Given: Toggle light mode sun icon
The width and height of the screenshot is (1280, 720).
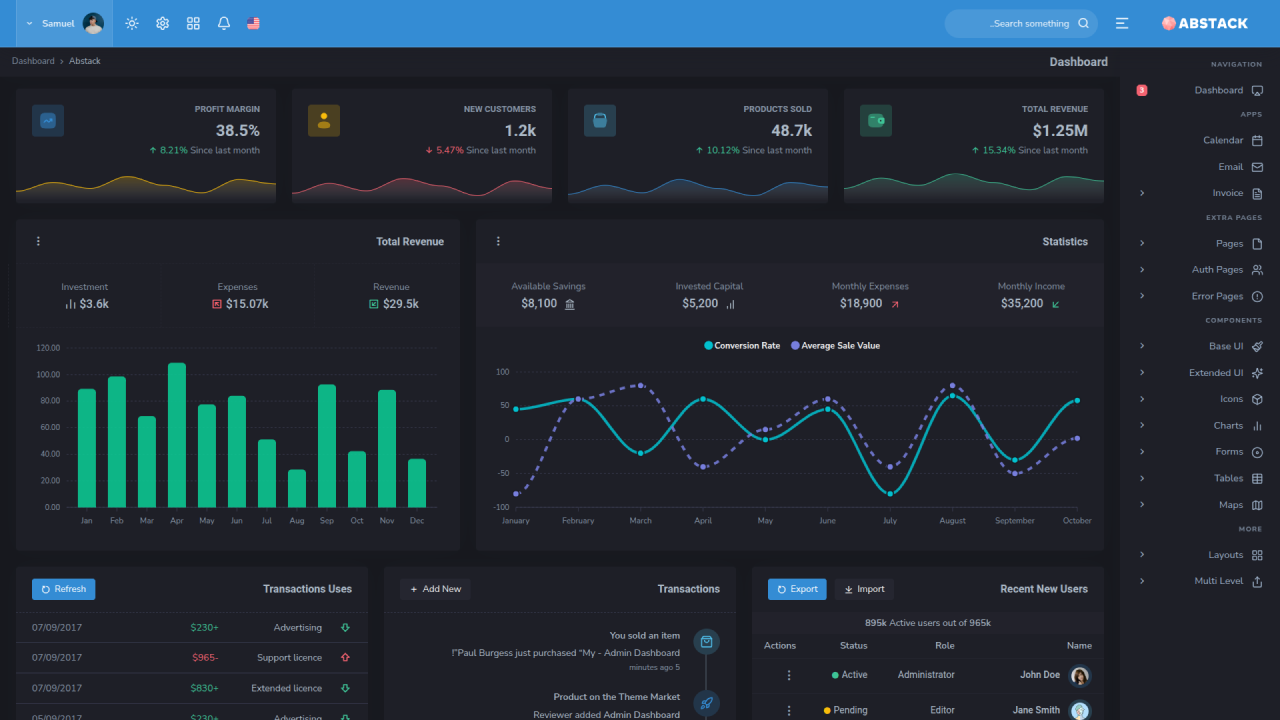Looking at the screenshot, I should coord(132,23).
